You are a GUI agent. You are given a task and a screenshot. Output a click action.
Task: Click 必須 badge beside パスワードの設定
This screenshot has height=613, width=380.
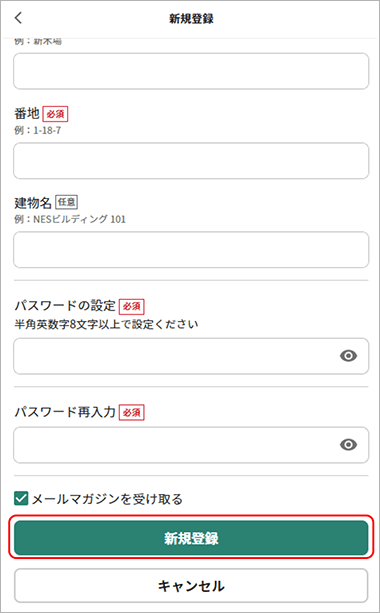[132, 306]
